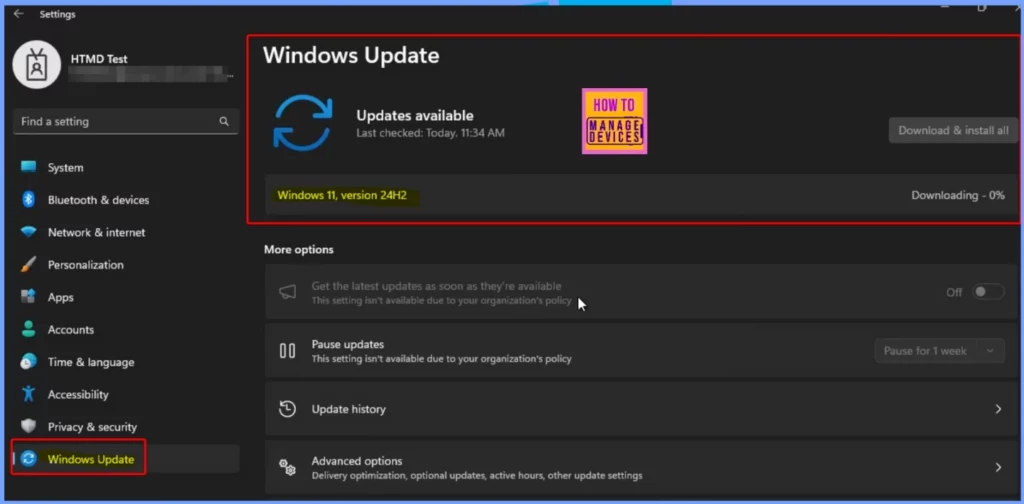
Task: Click the pause bars icon
Action: (x=287, y=351)
